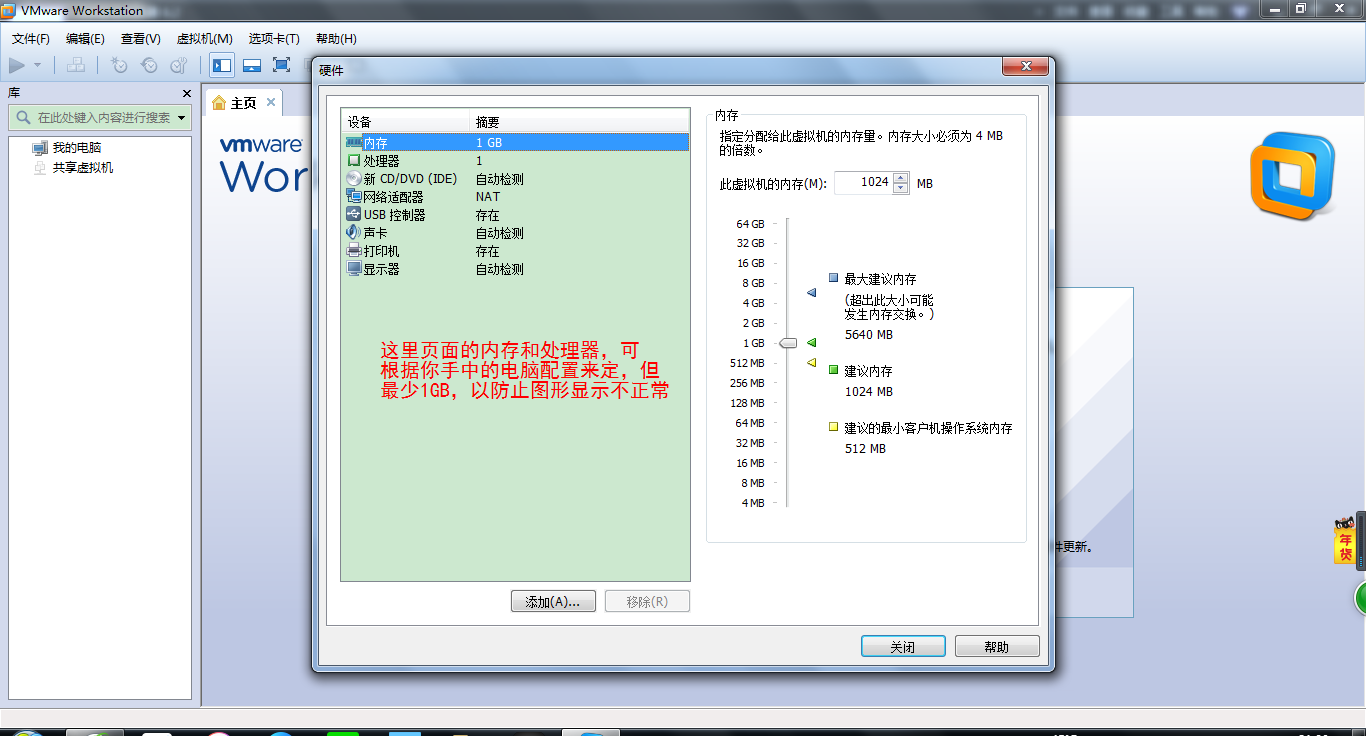
Task: Open the 帮助(H) menu
Action: (x=336, y=39)
